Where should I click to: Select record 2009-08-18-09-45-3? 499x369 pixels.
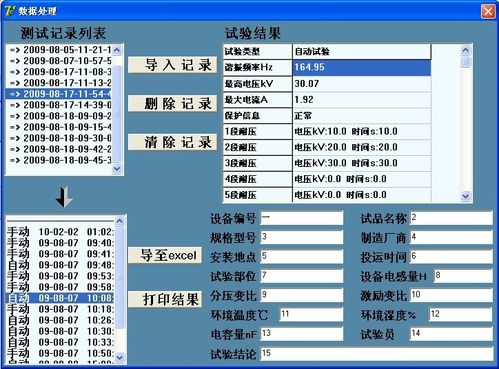tap(59, 160)
